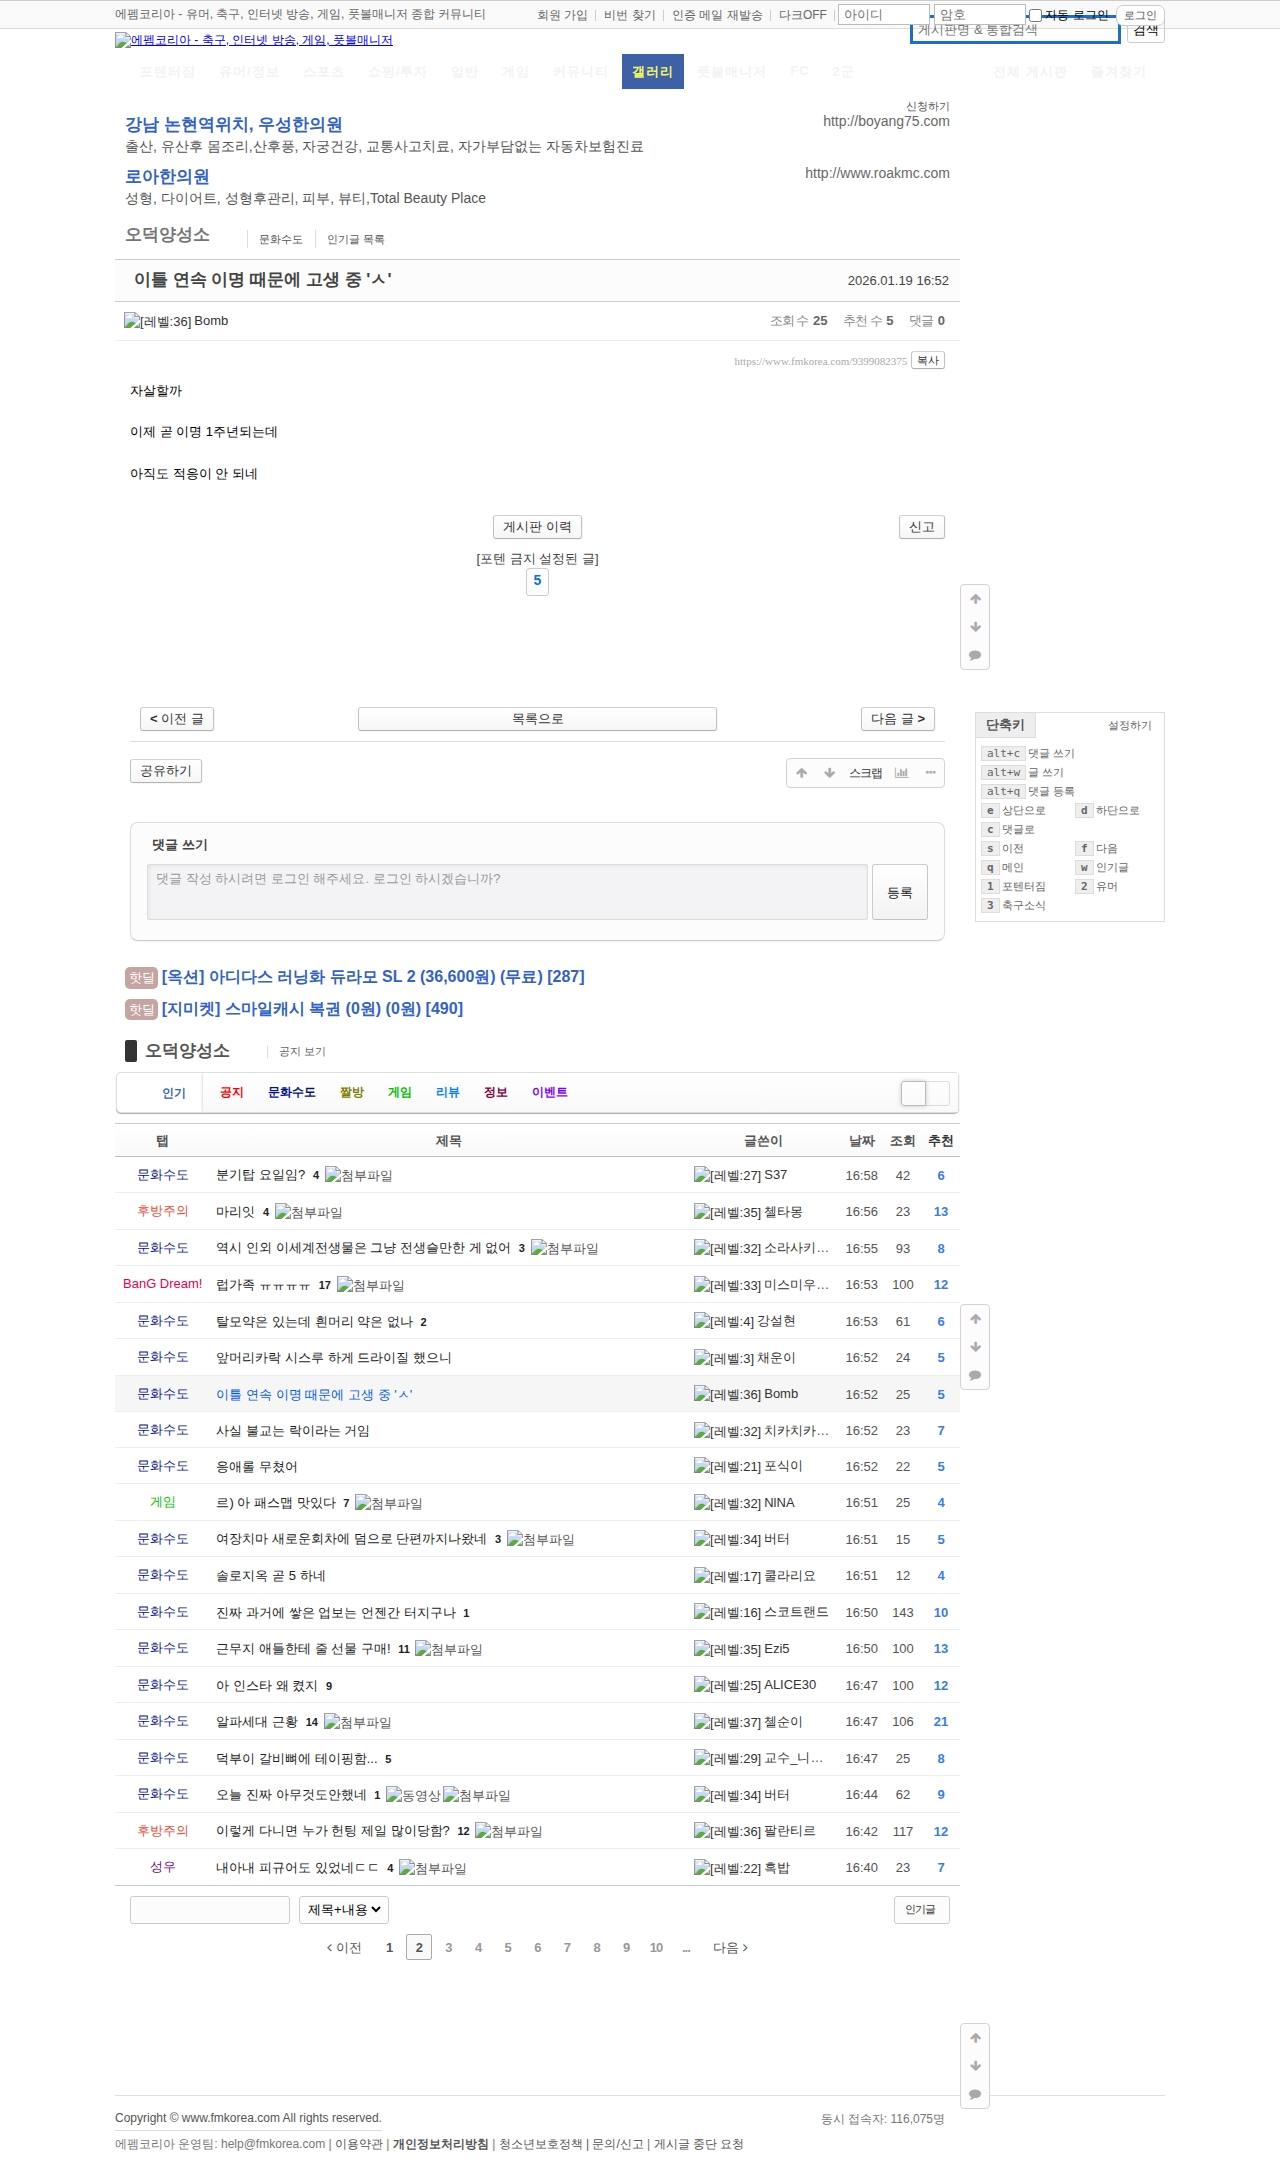Enable the 자동 로그인 checkbox
The height and width of the screenshot is (2159, 1280).
tap(1035, 15)
